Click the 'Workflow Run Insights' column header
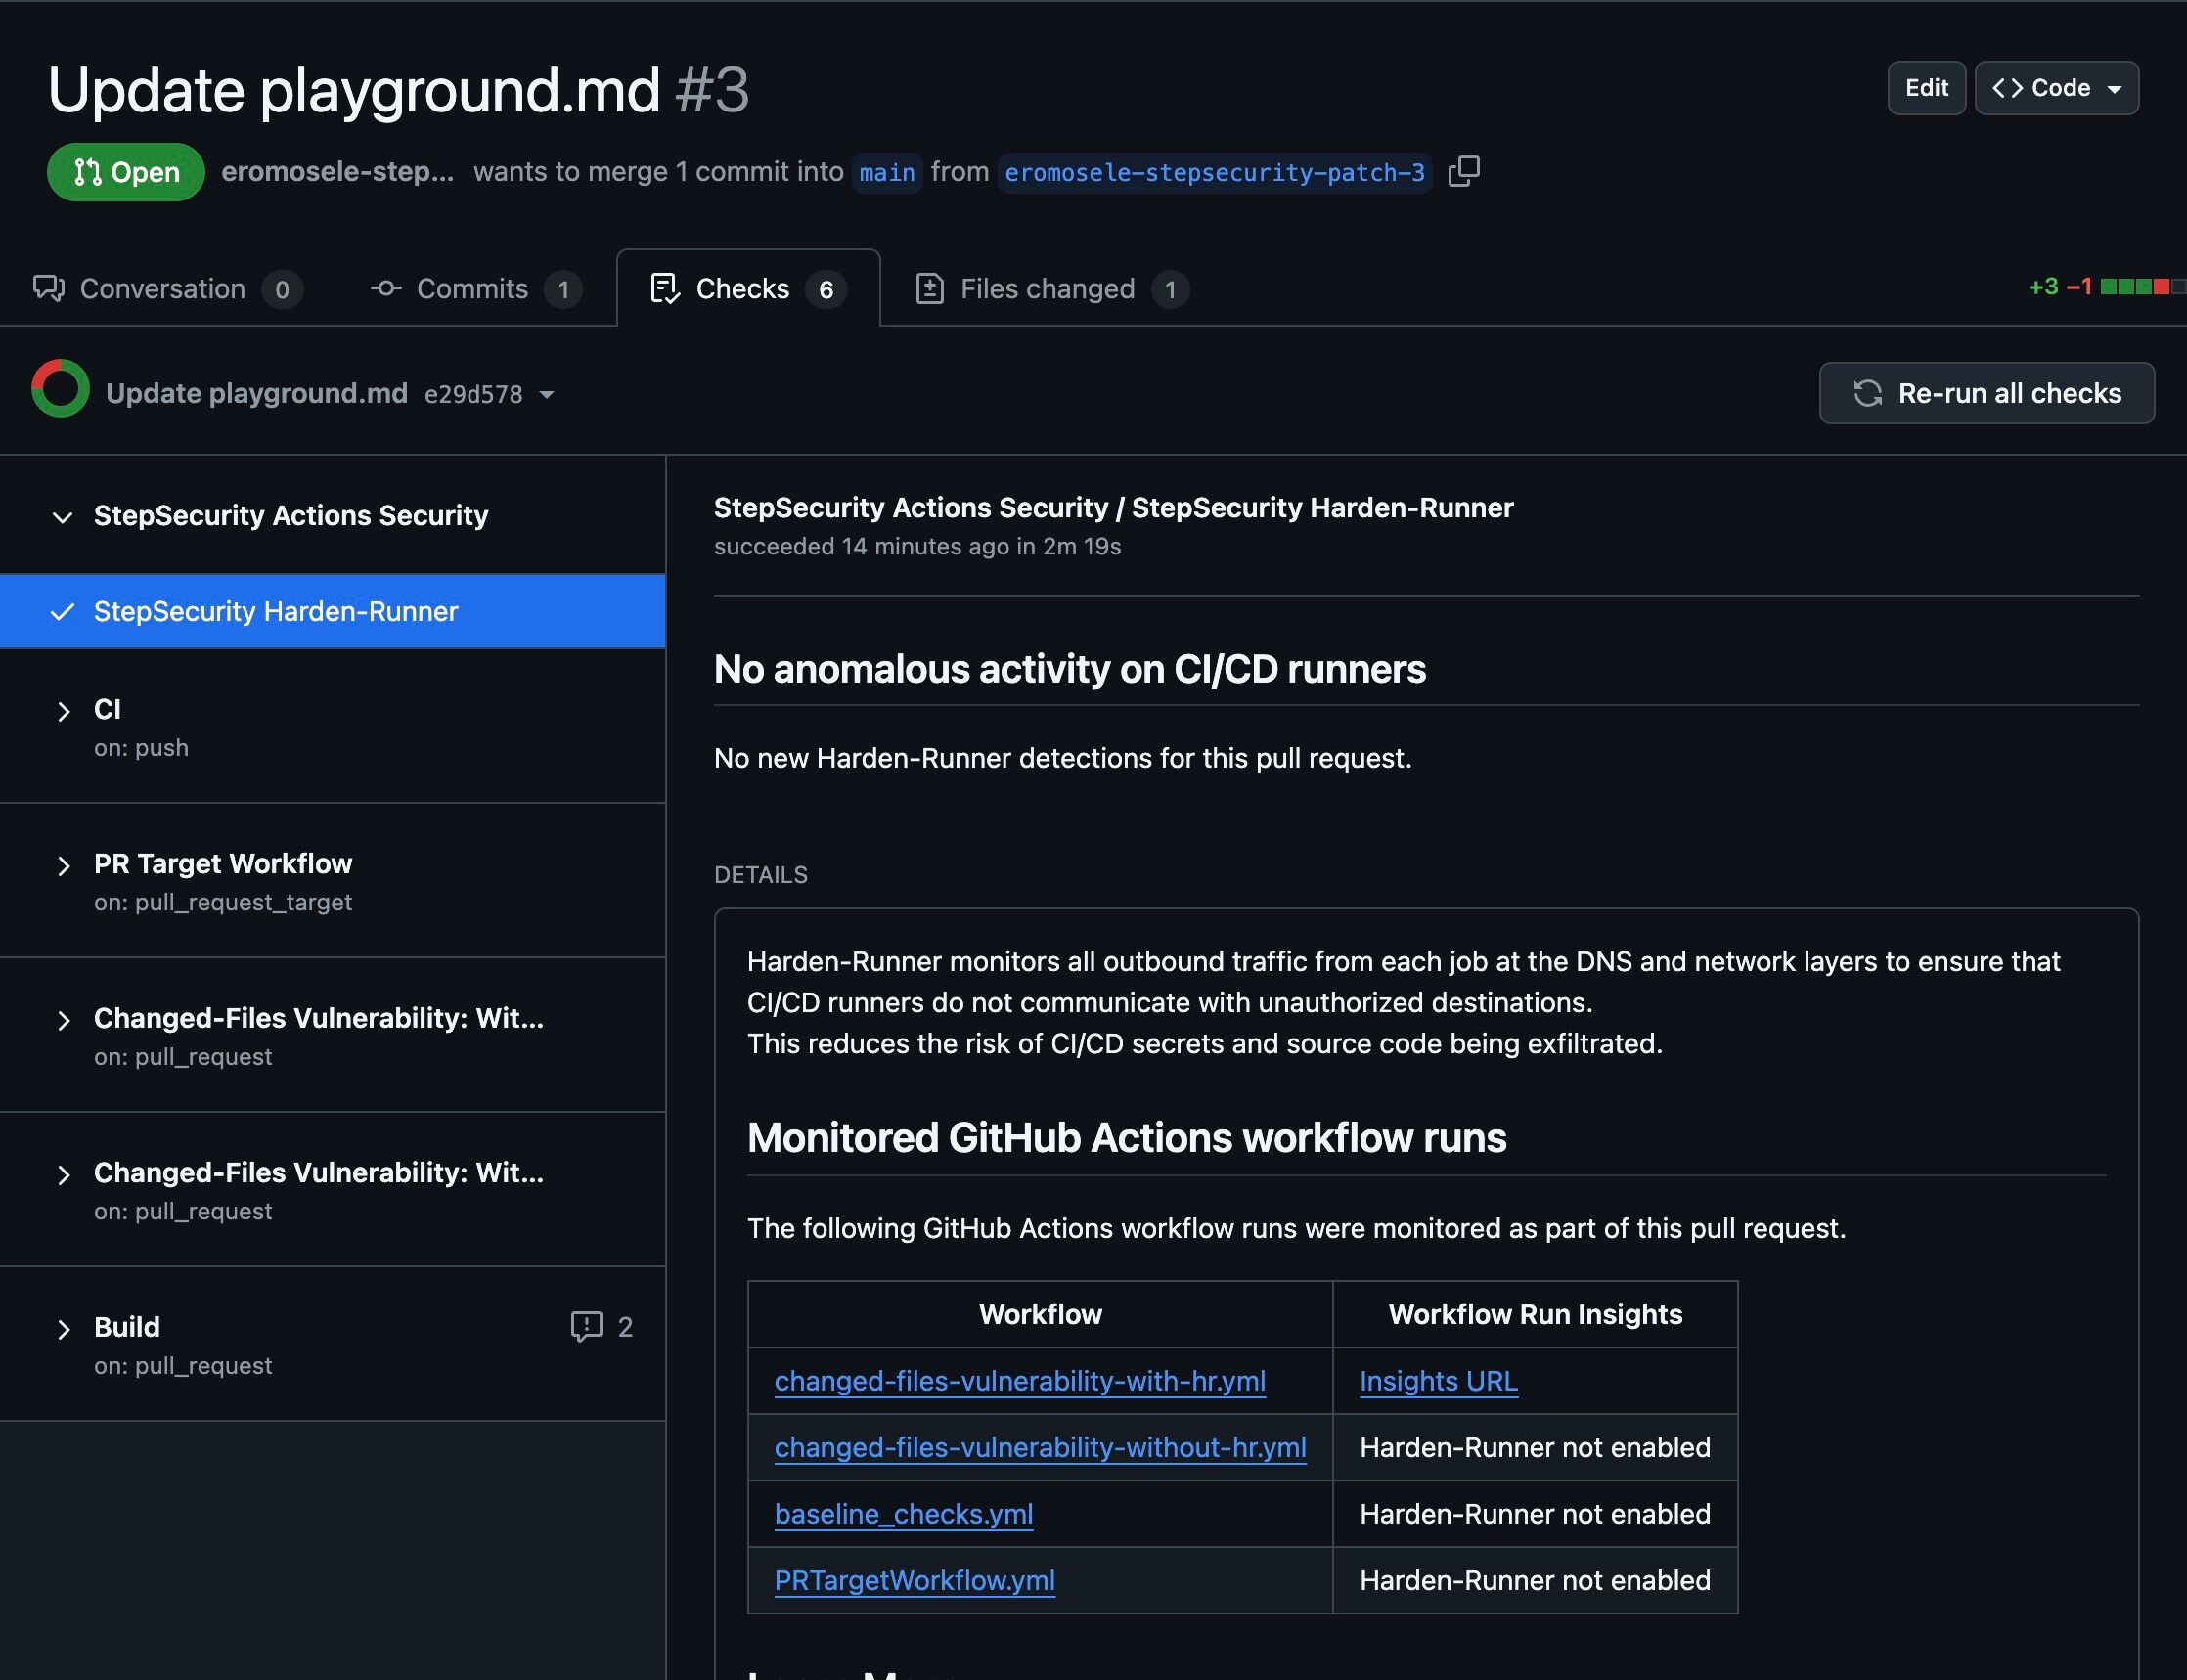 pos(1535,1314)
